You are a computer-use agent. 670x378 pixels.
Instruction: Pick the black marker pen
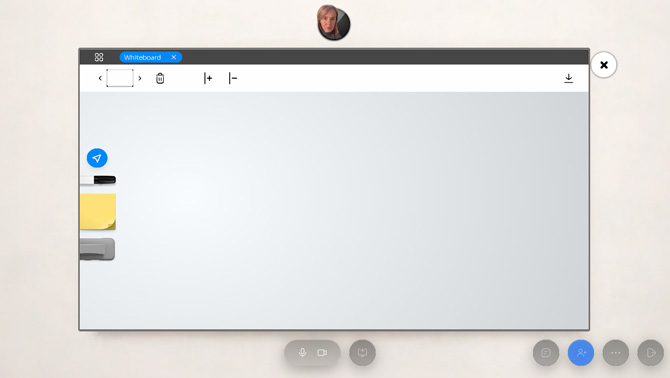click(98, 180)
